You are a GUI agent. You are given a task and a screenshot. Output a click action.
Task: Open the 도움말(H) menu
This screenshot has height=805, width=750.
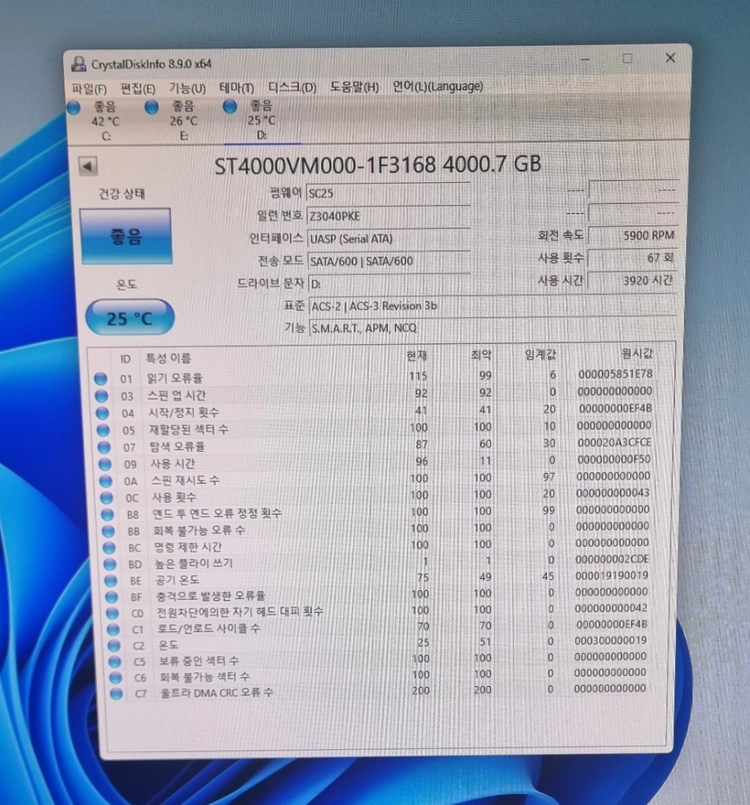tap(354, 87)
